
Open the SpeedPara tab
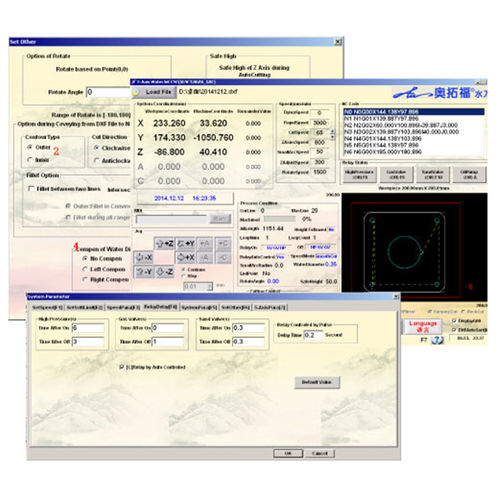click(x=123, y=307)
